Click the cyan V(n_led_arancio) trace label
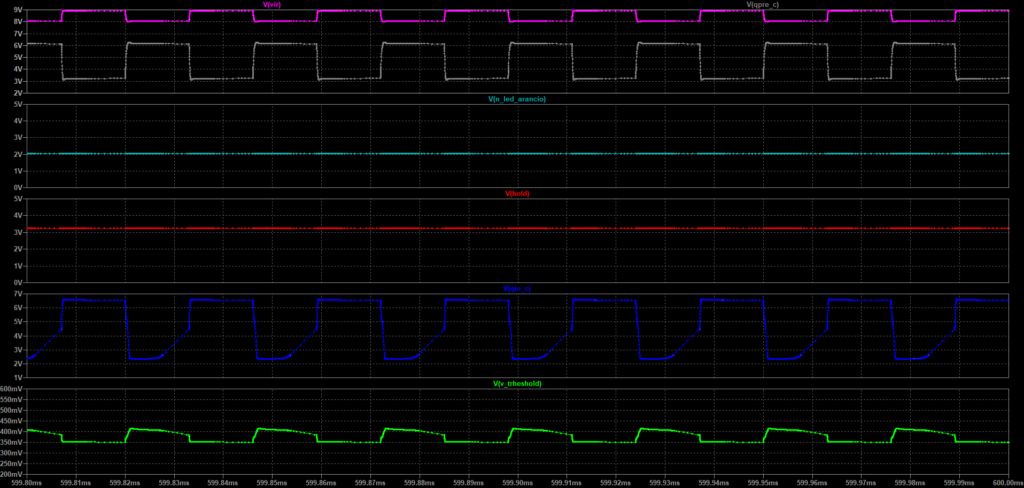 [517, 99]
